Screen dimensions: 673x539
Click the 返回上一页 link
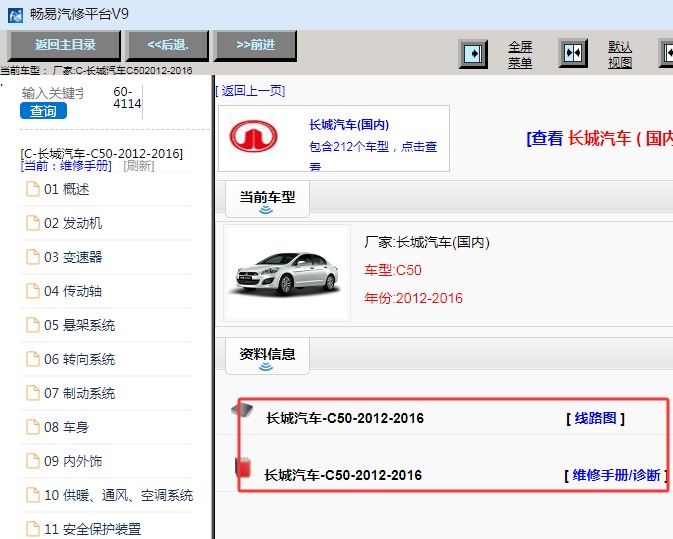pyautogui.click(x=250, y=91)
